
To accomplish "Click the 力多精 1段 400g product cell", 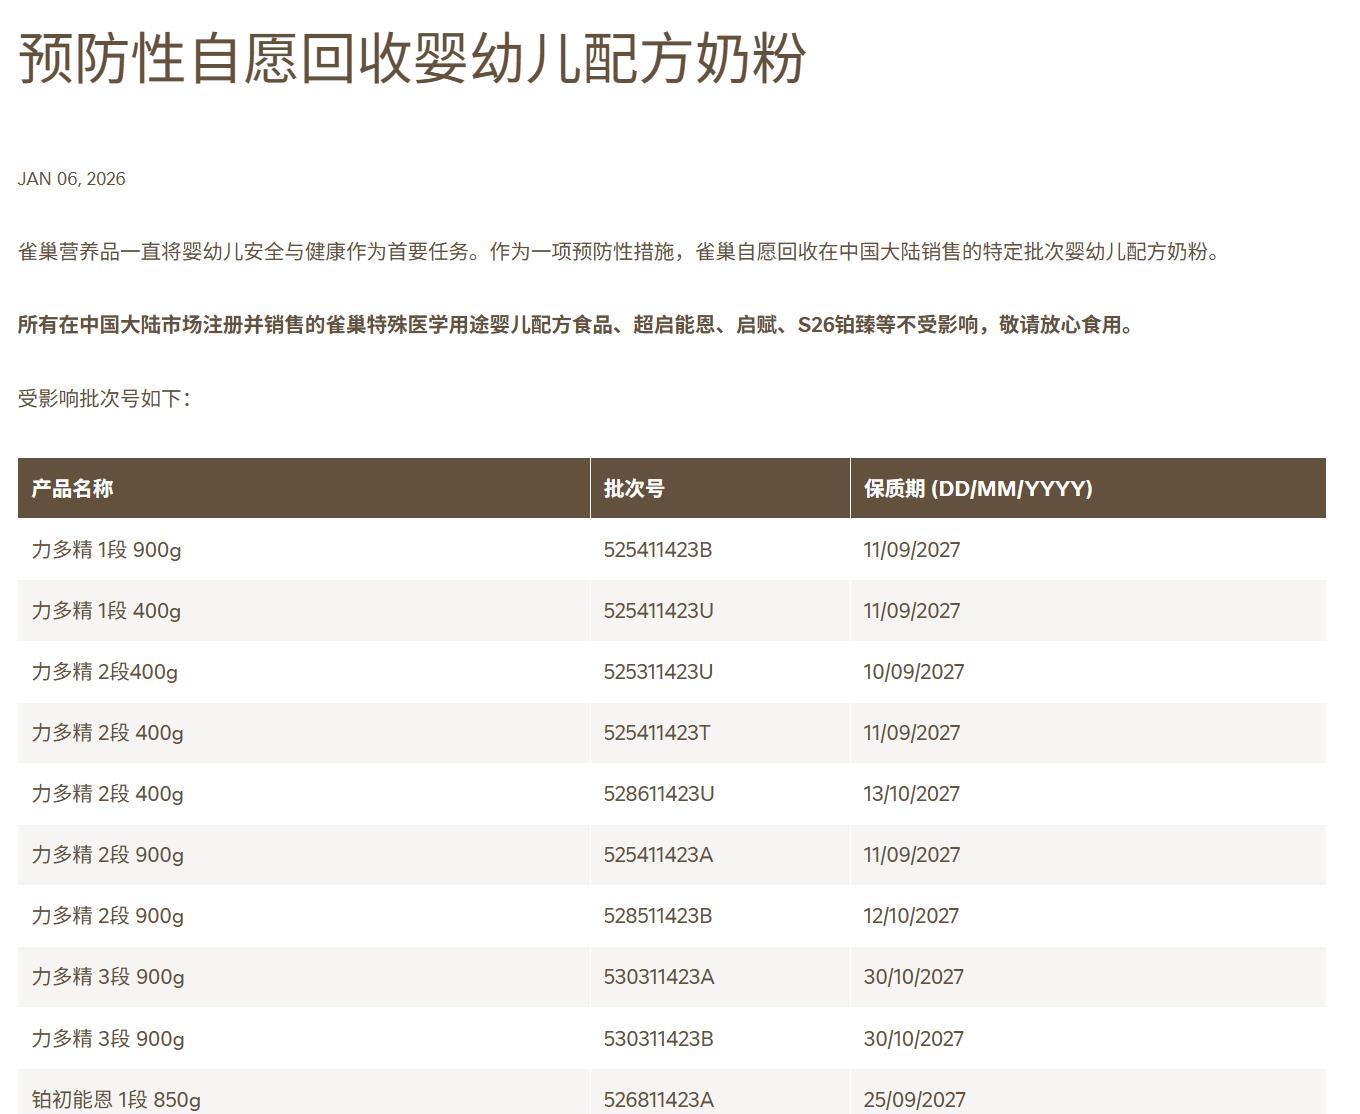I will tap(106, 611).
